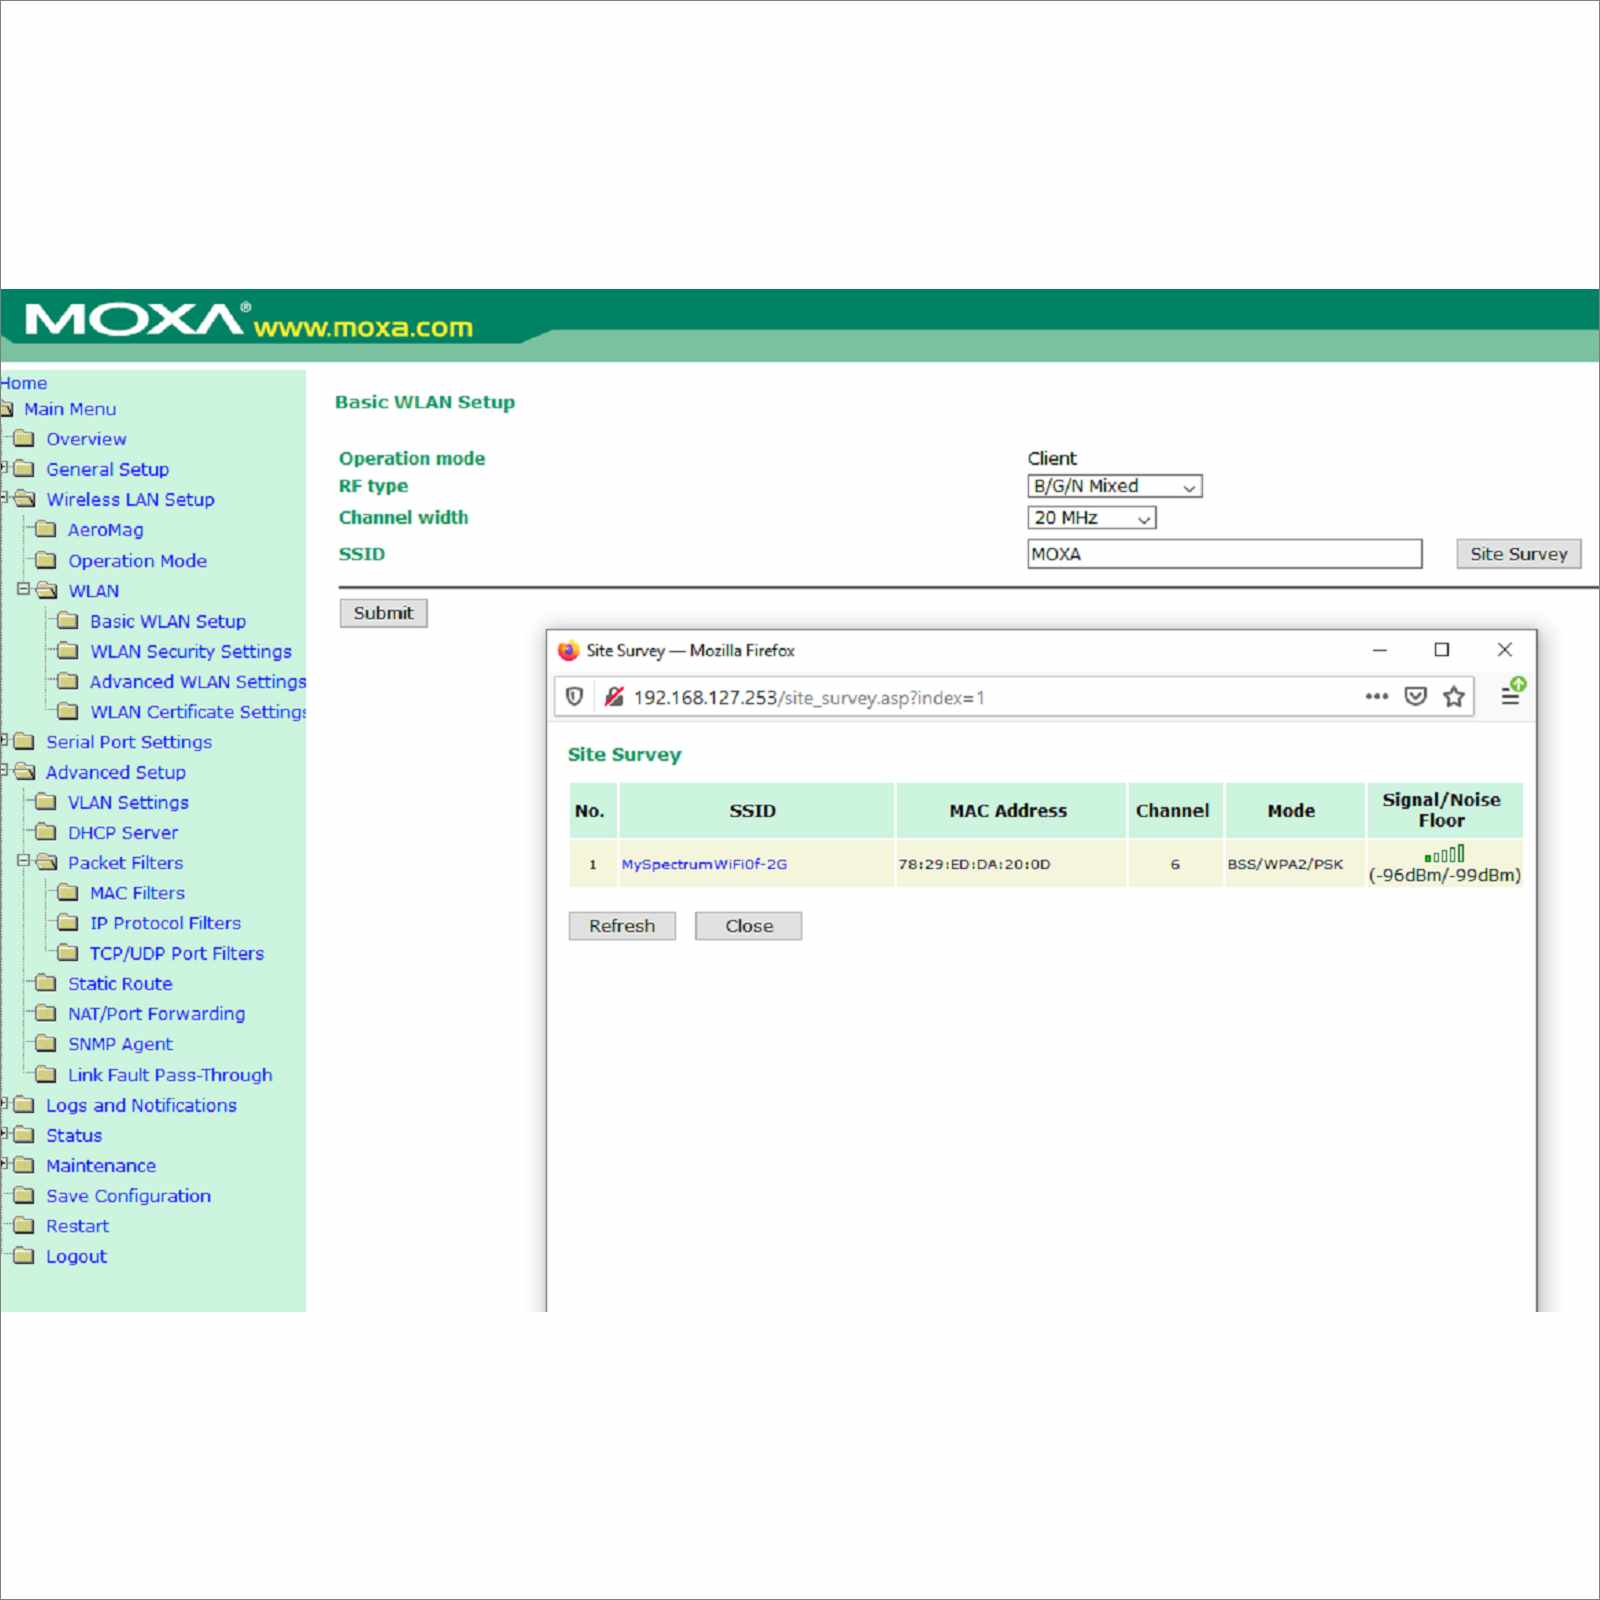Open Link Fault Pass-Through menu item
This screenshot has height=1600, width=1600.
pos(170,1074)
